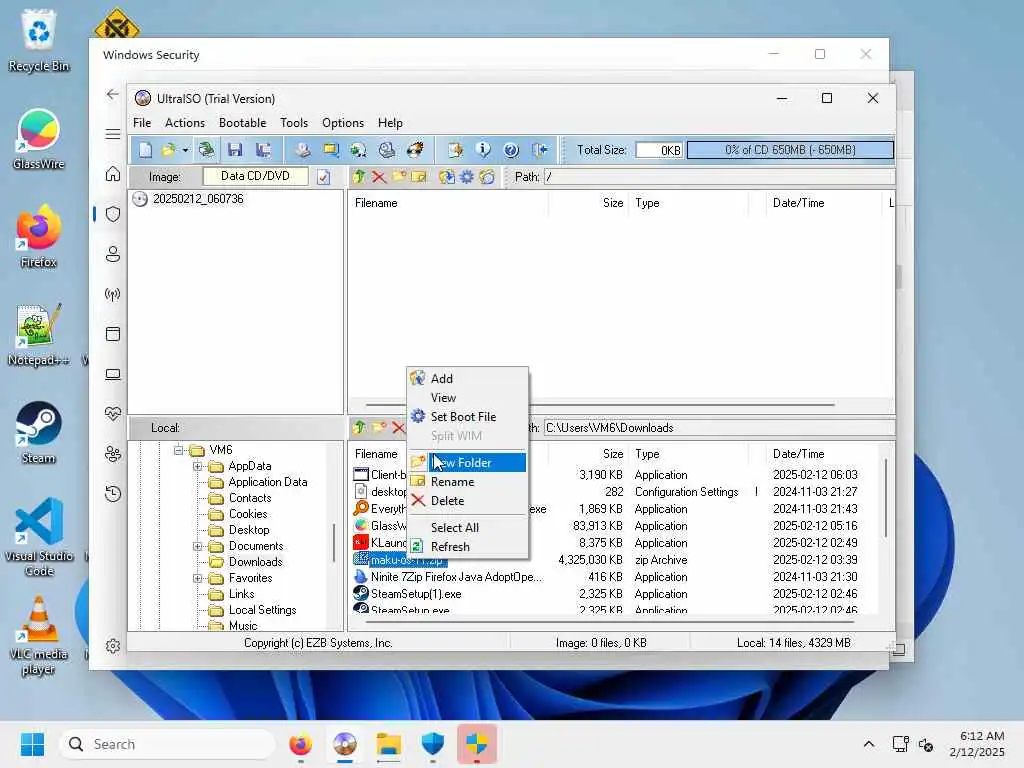Click the Properties info icon
The height and width of the screenshot is (768, 1024).
(x=483, y=150)
